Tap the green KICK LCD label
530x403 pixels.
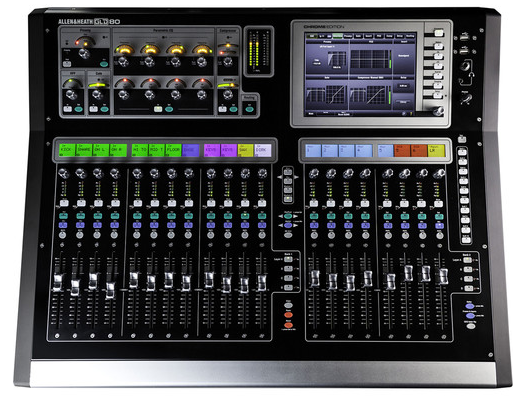click(67, 150)
